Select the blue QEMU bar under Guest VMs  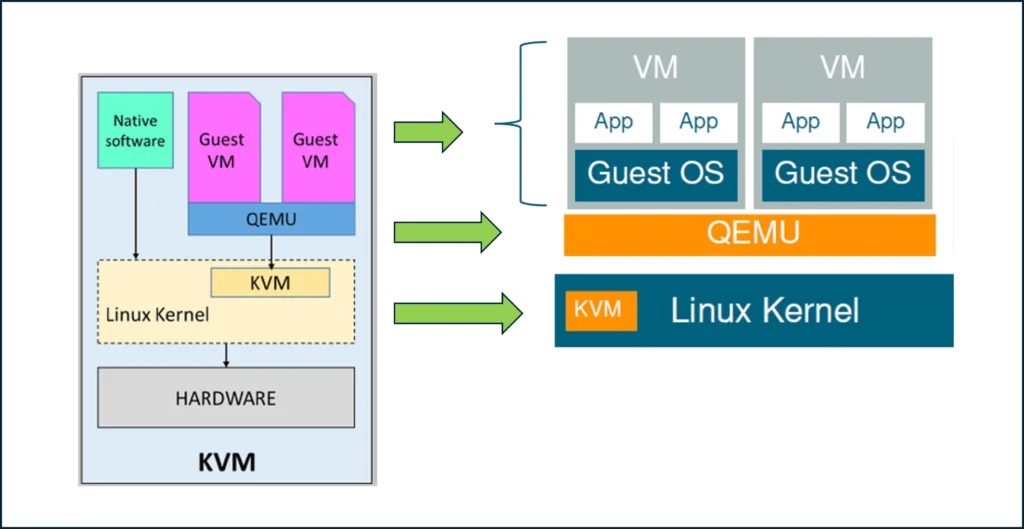click(x=271, y=219)
